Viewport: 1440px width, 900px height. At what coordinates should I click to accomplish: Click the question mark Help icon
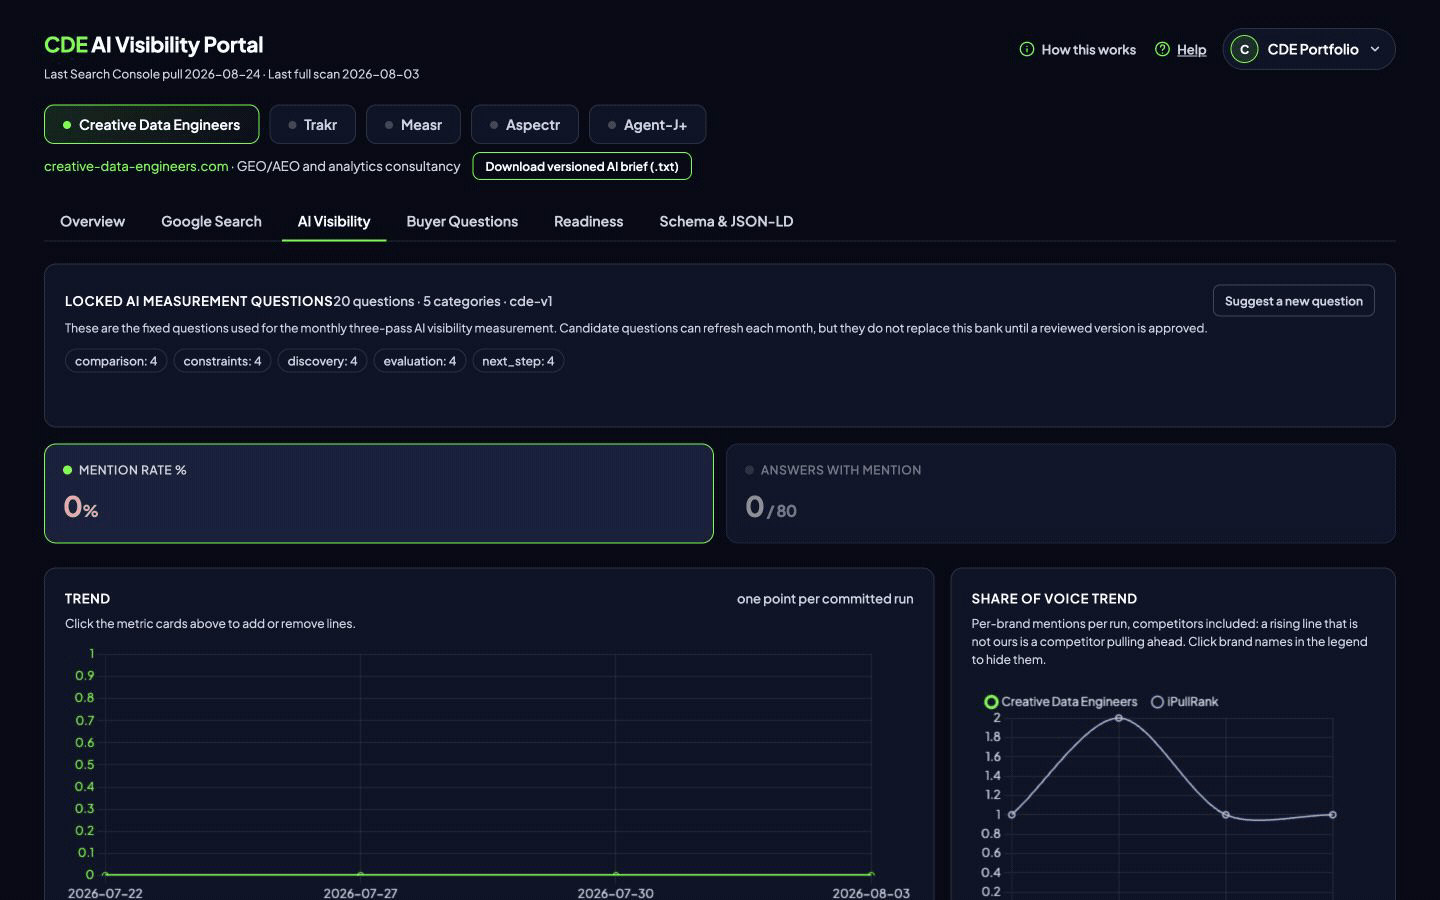tap(1162, 49)
